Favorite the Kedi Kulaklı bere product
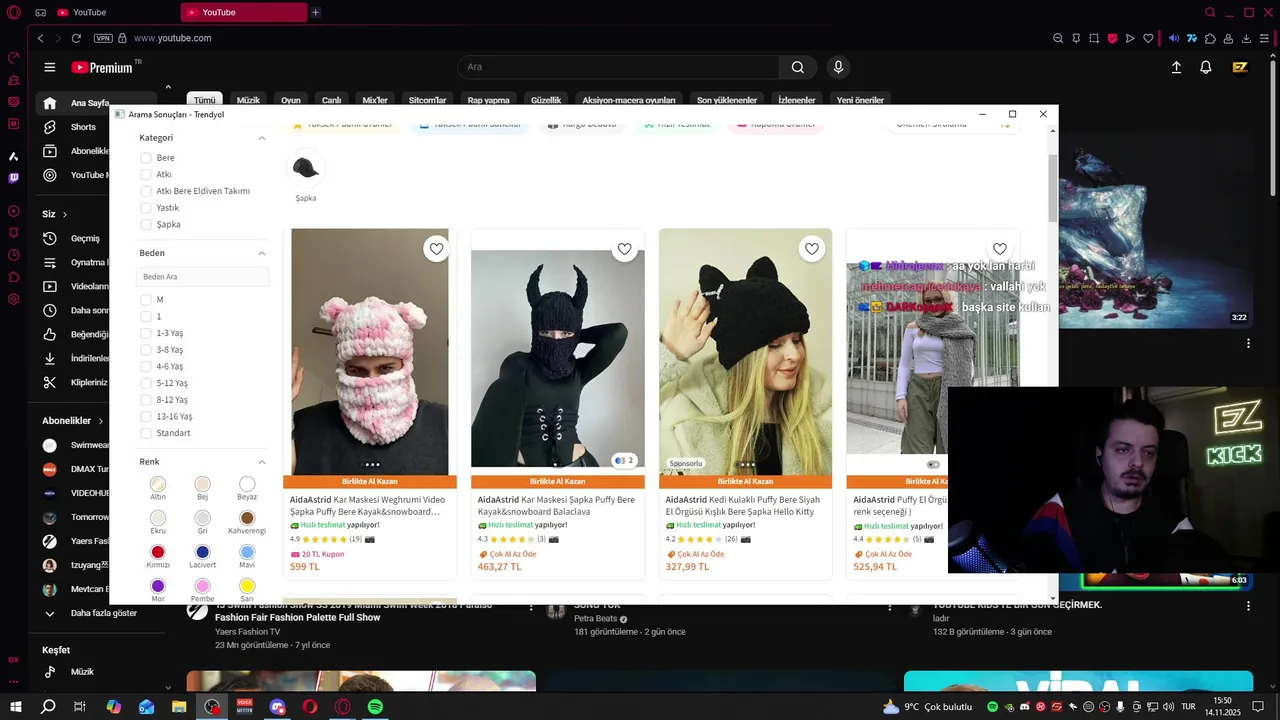1280x720 pixels. pos(812,249)
